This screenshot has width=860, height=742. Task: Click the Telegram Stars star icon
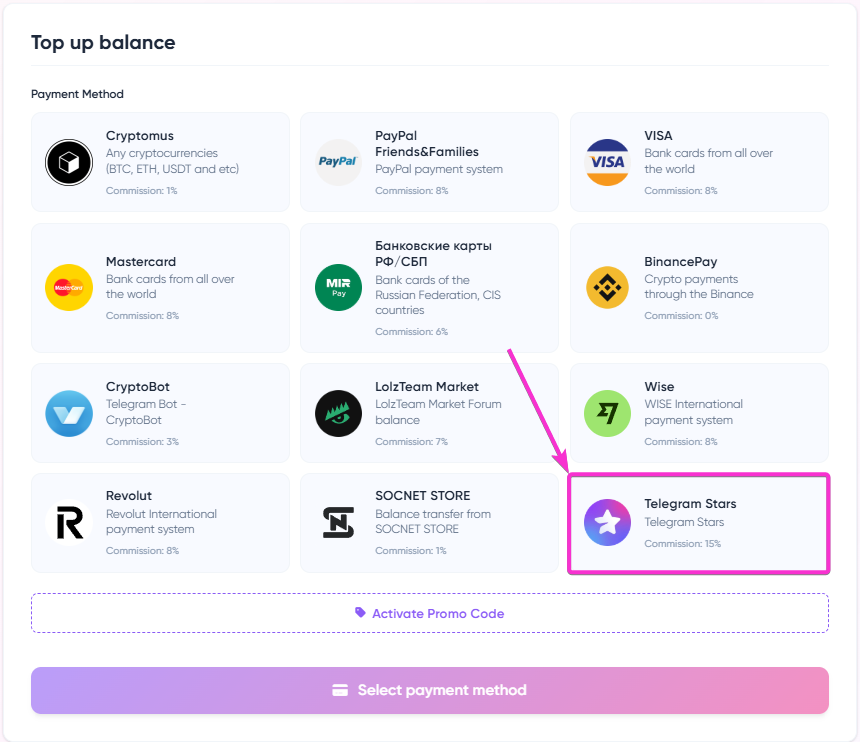pos(607,523)
